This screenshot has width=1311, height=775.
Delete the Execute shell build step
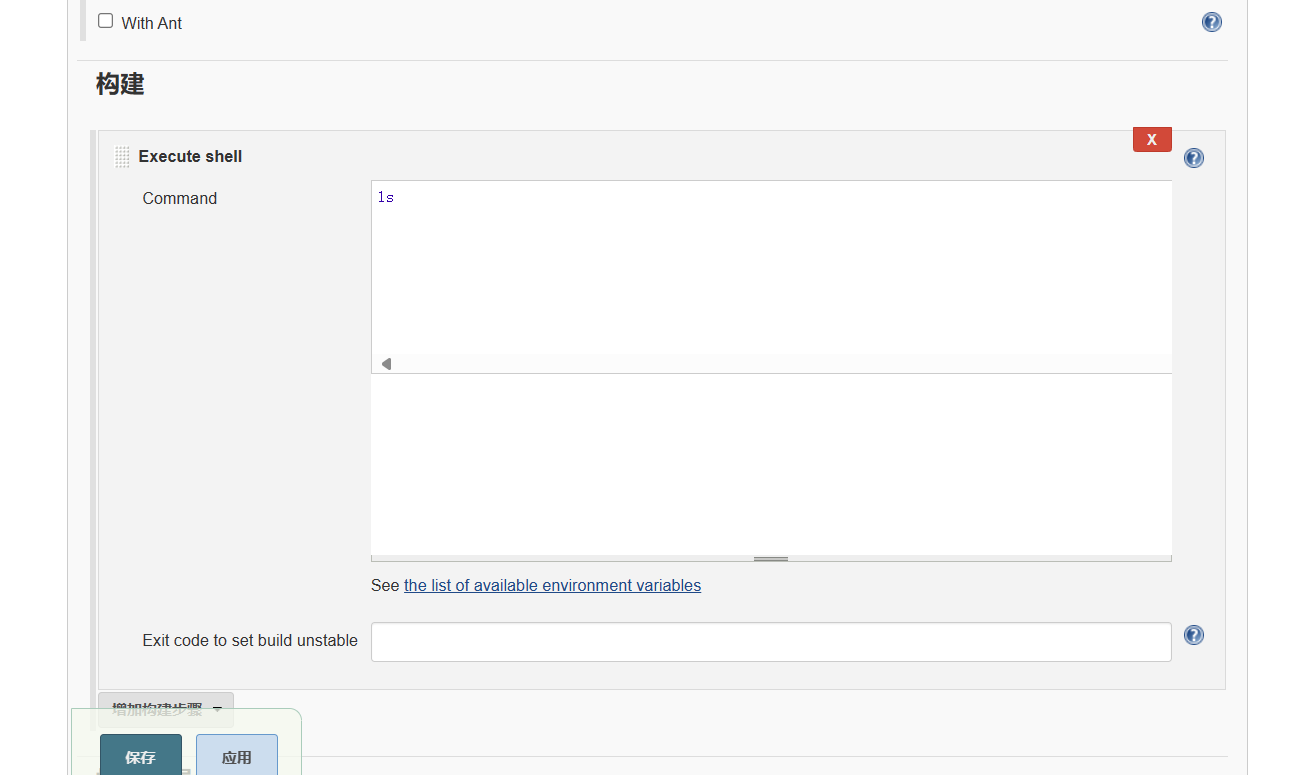pos(1151,140)
